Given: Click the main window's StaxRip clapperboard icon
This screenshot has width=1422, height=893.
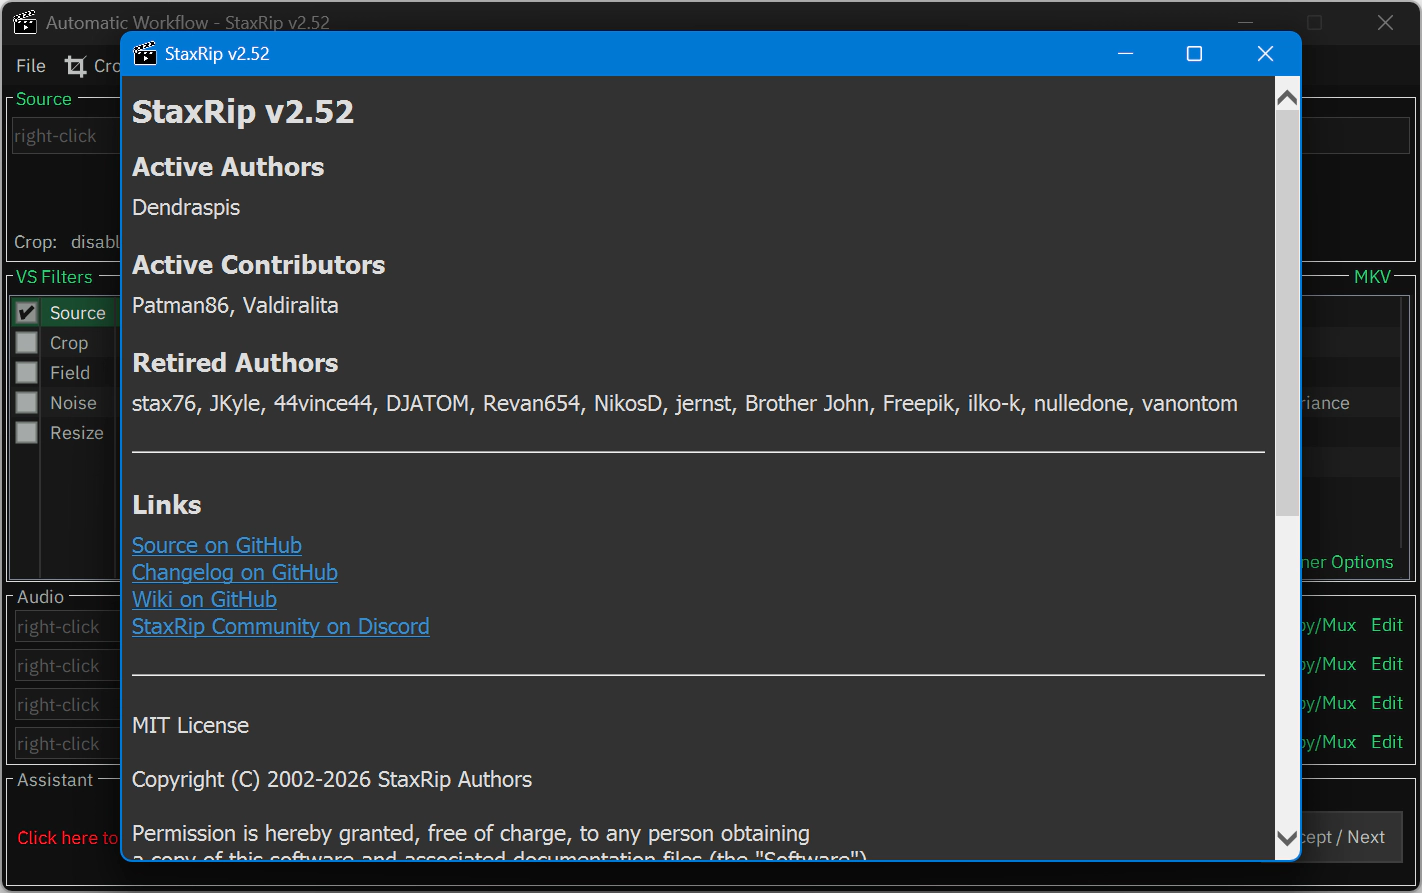Looking at the screenshot, I should pos(25,22).
